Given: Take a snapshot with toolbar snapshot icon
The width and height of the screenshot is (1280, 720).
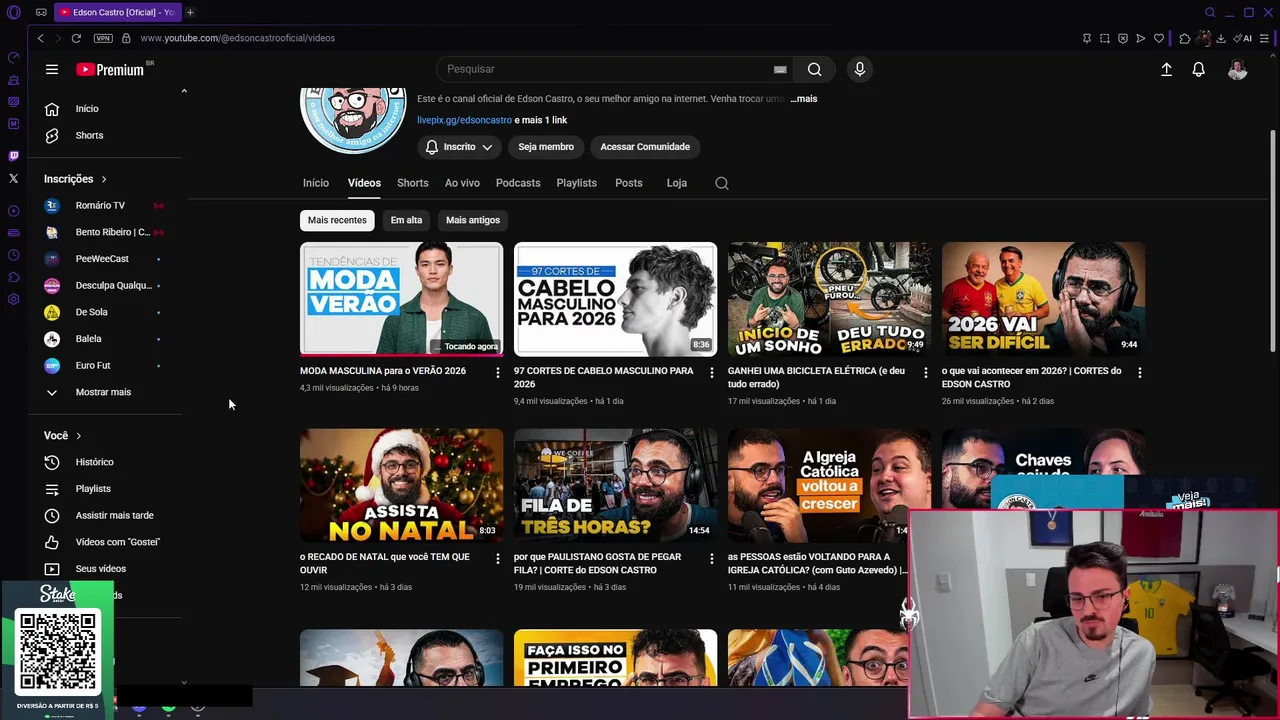Looking at the screenshot, I should pyautogui.click(x=1104, y=38).
